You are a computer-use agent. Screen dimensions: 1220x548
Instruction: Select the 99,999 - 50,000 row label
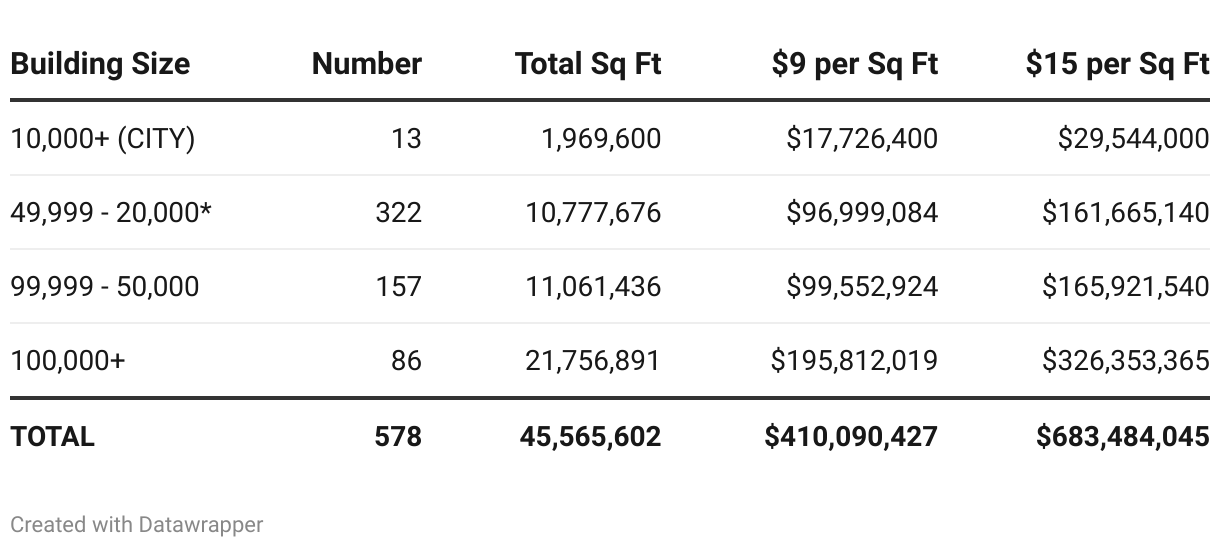(105, 286)
